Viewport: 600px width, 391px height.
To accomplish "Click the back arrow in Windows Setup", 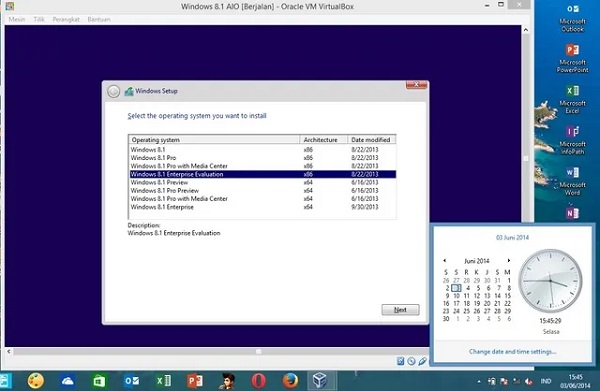I will [x=113, y=91].
